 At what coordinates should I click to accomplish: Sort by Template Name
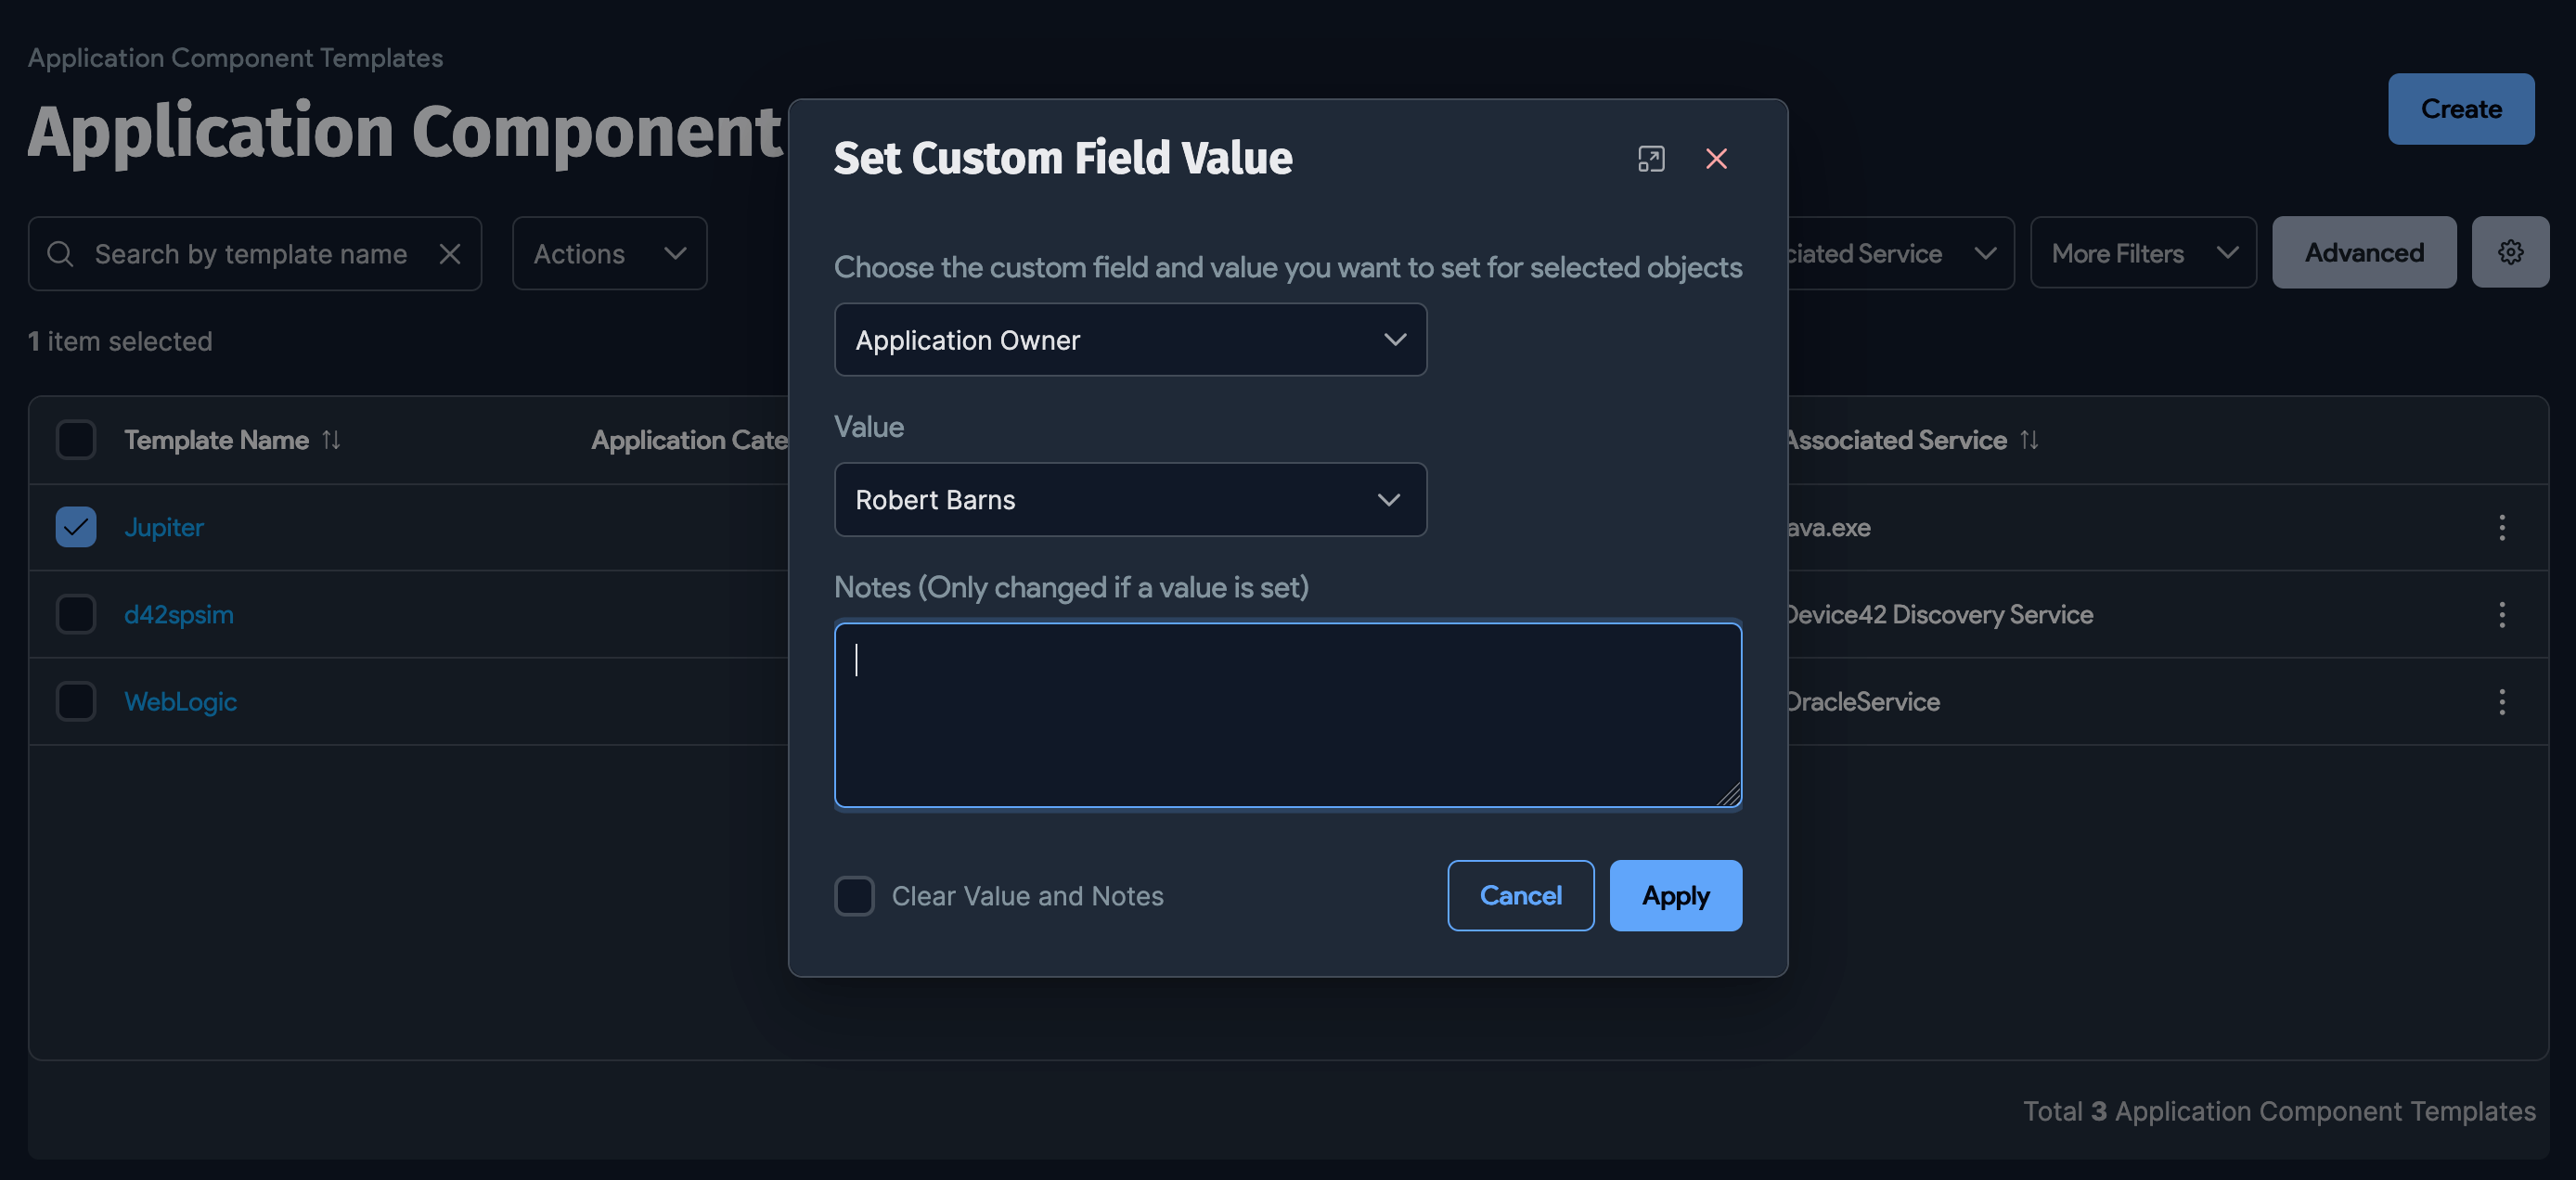pyautogui.click(x=330, y=440)
